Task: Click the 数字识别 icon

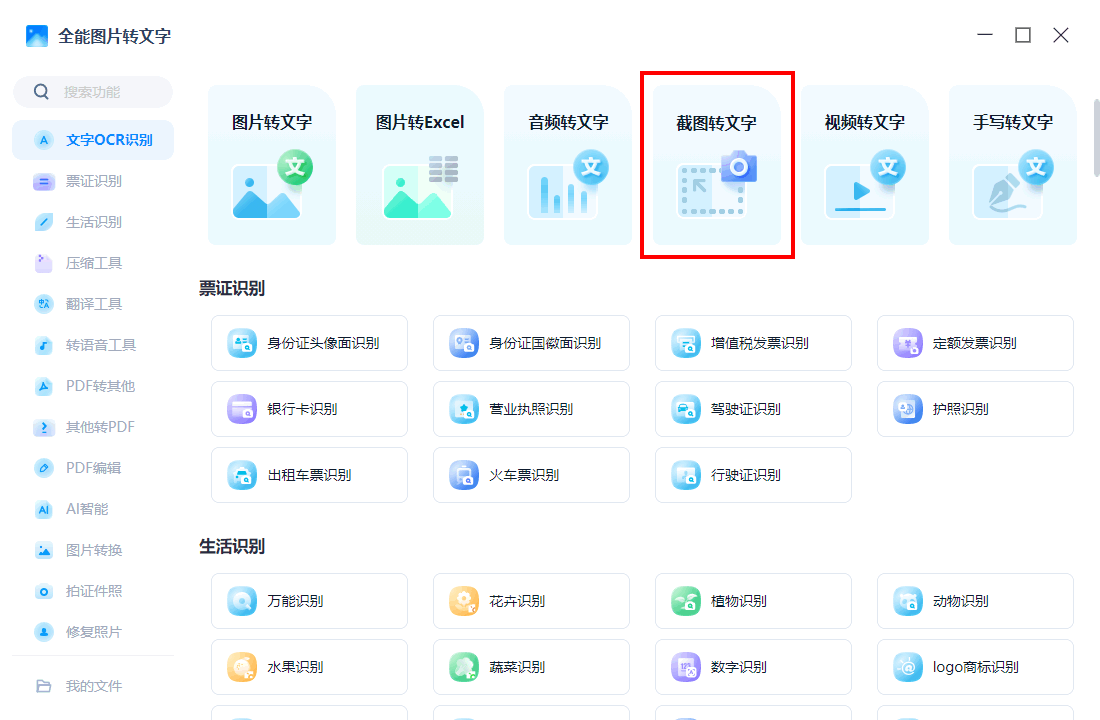Action: click(x=685, y=667)
